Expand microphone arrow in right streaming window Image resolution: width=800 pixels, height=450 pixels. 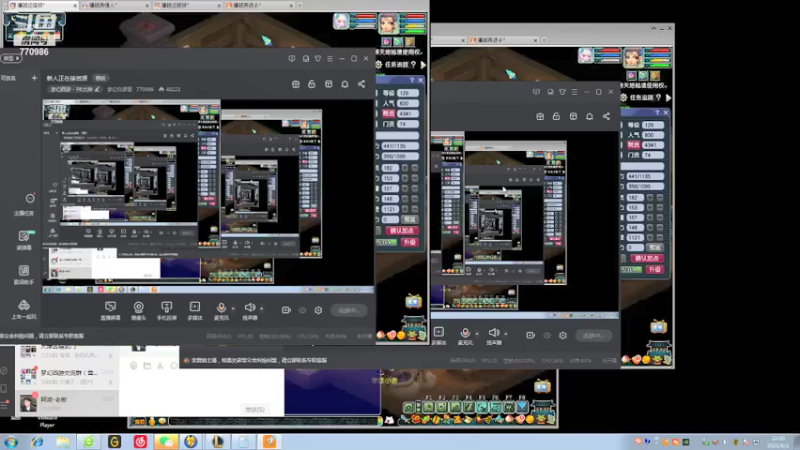477,334
